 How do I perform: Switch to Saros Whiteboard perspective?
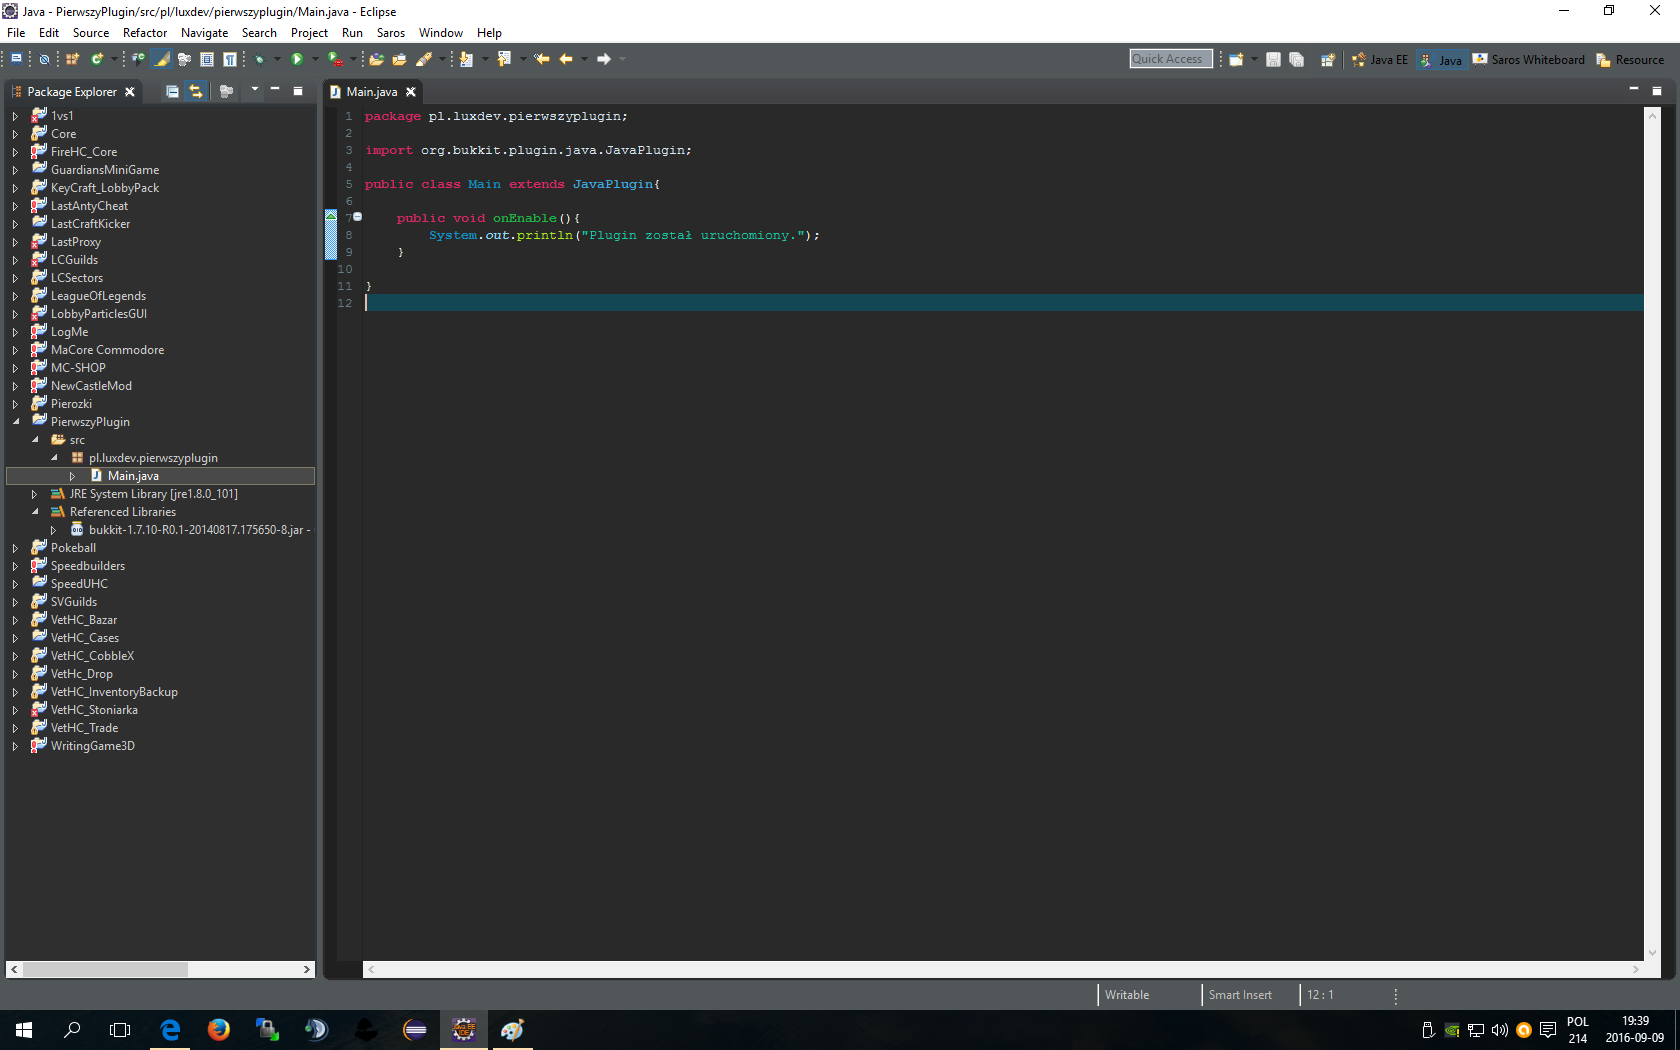pos(1529,60)
